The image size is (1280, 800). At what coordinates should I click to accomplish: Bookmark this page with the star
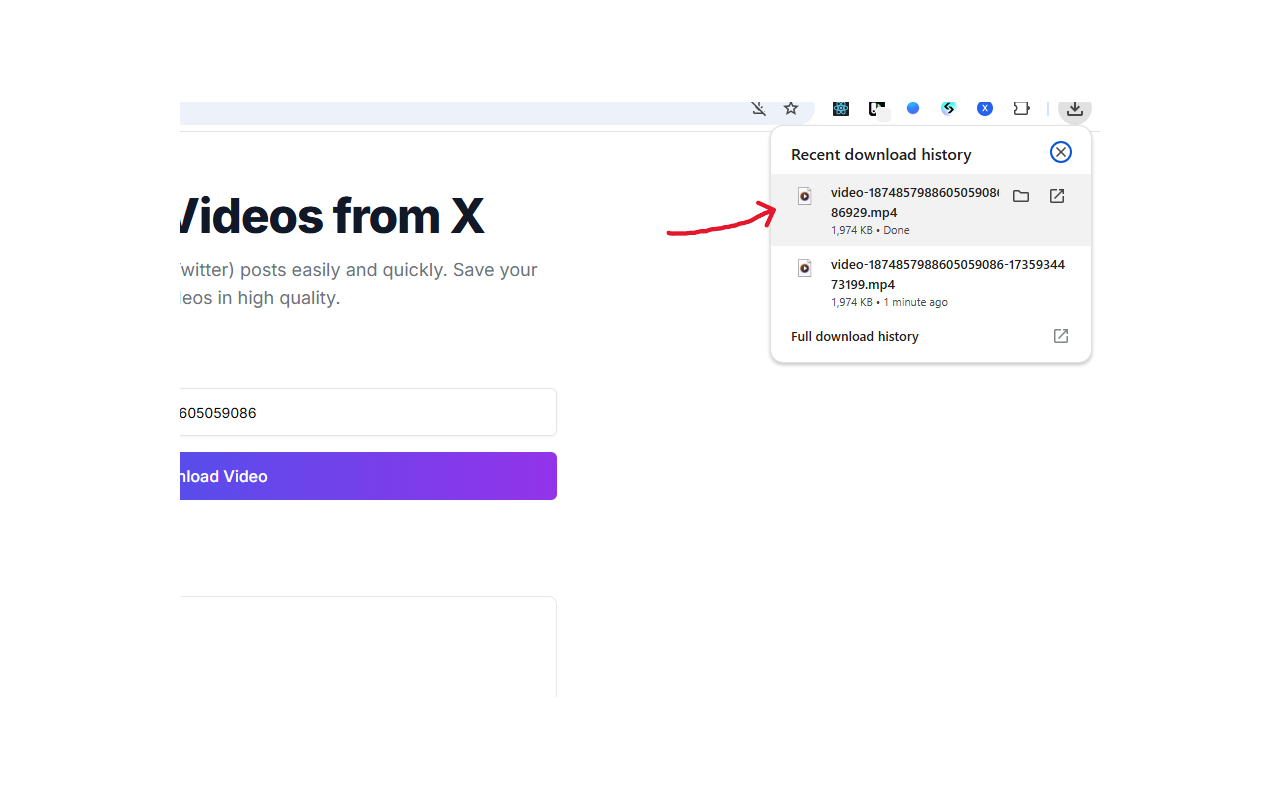(791, 108)
